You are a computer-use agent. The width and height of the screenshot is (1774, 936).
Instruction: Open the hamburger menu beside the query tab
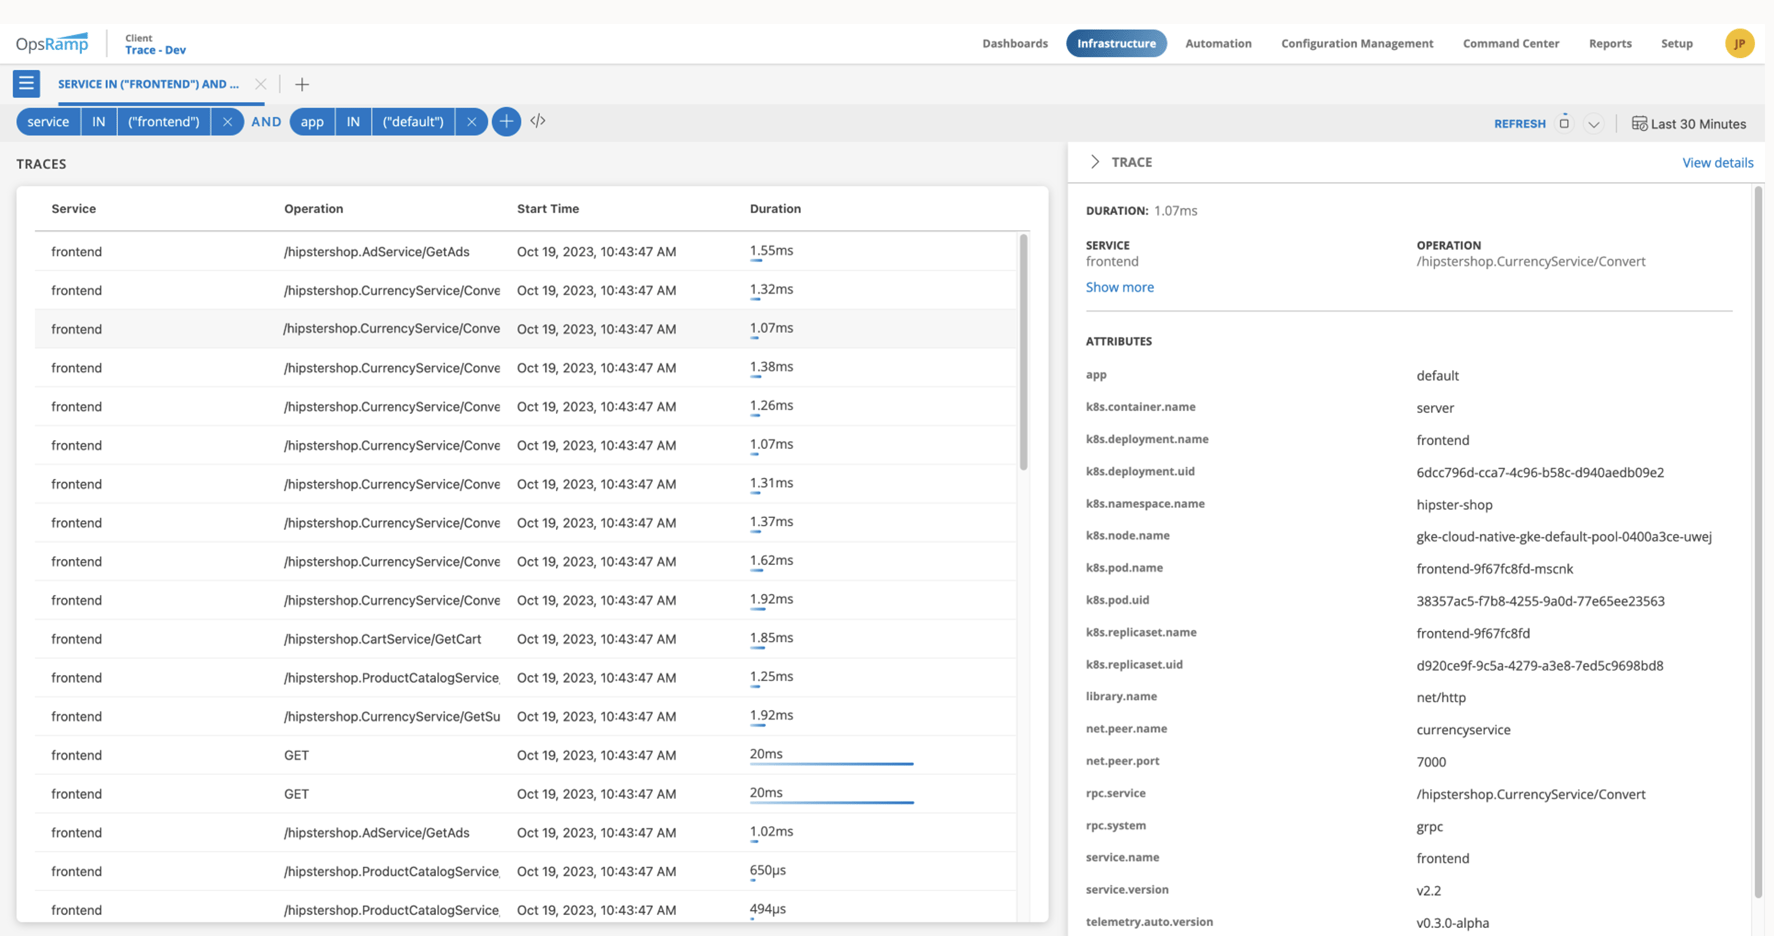coord(26,83)
